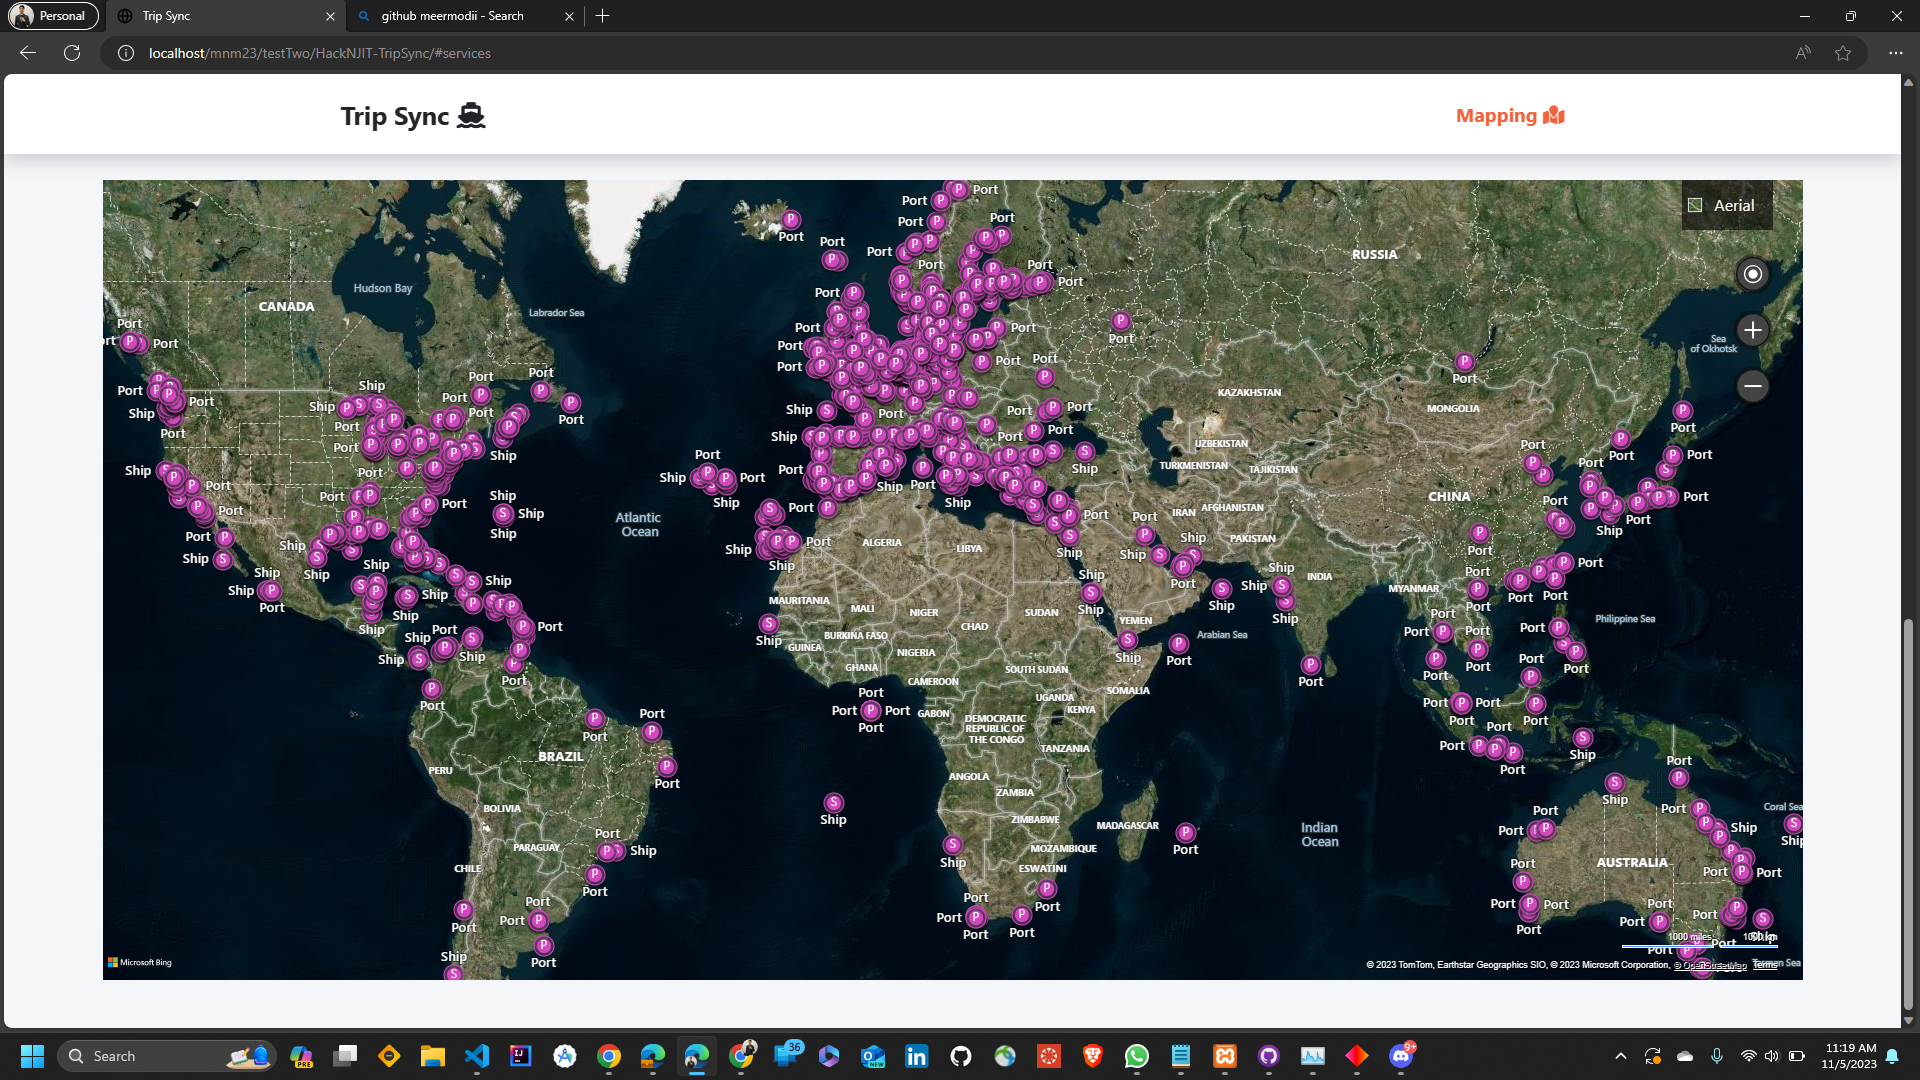Add page to favorites star icon

[1842, 53]
